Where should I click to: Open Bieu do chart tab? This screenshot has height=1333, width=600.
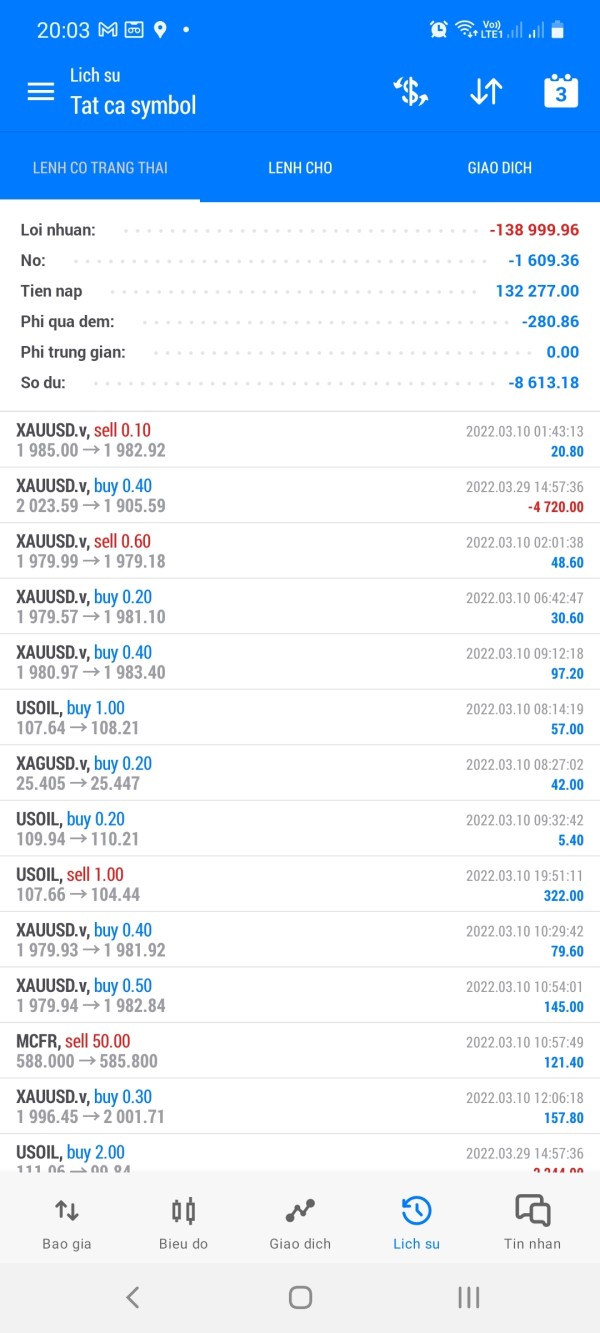point(183,1222)
